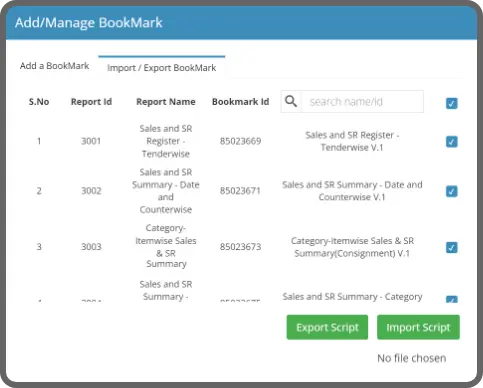
Task: Click the Report Id column header
Action: click(91, 102)
